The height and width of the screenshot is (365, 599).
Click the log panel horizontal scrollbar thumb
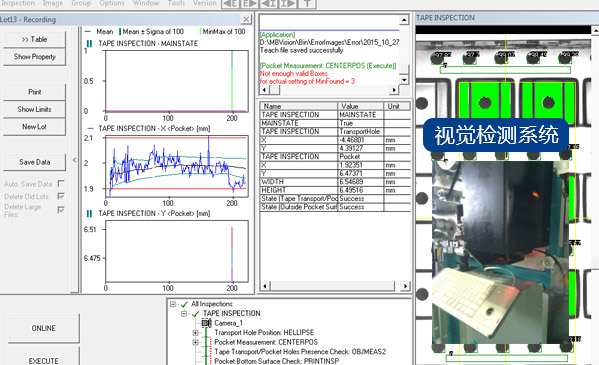tap(275, 90)
